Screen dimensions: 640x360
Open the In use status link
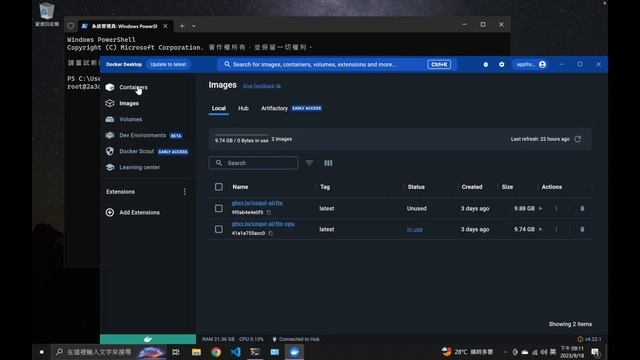[415, 230]
